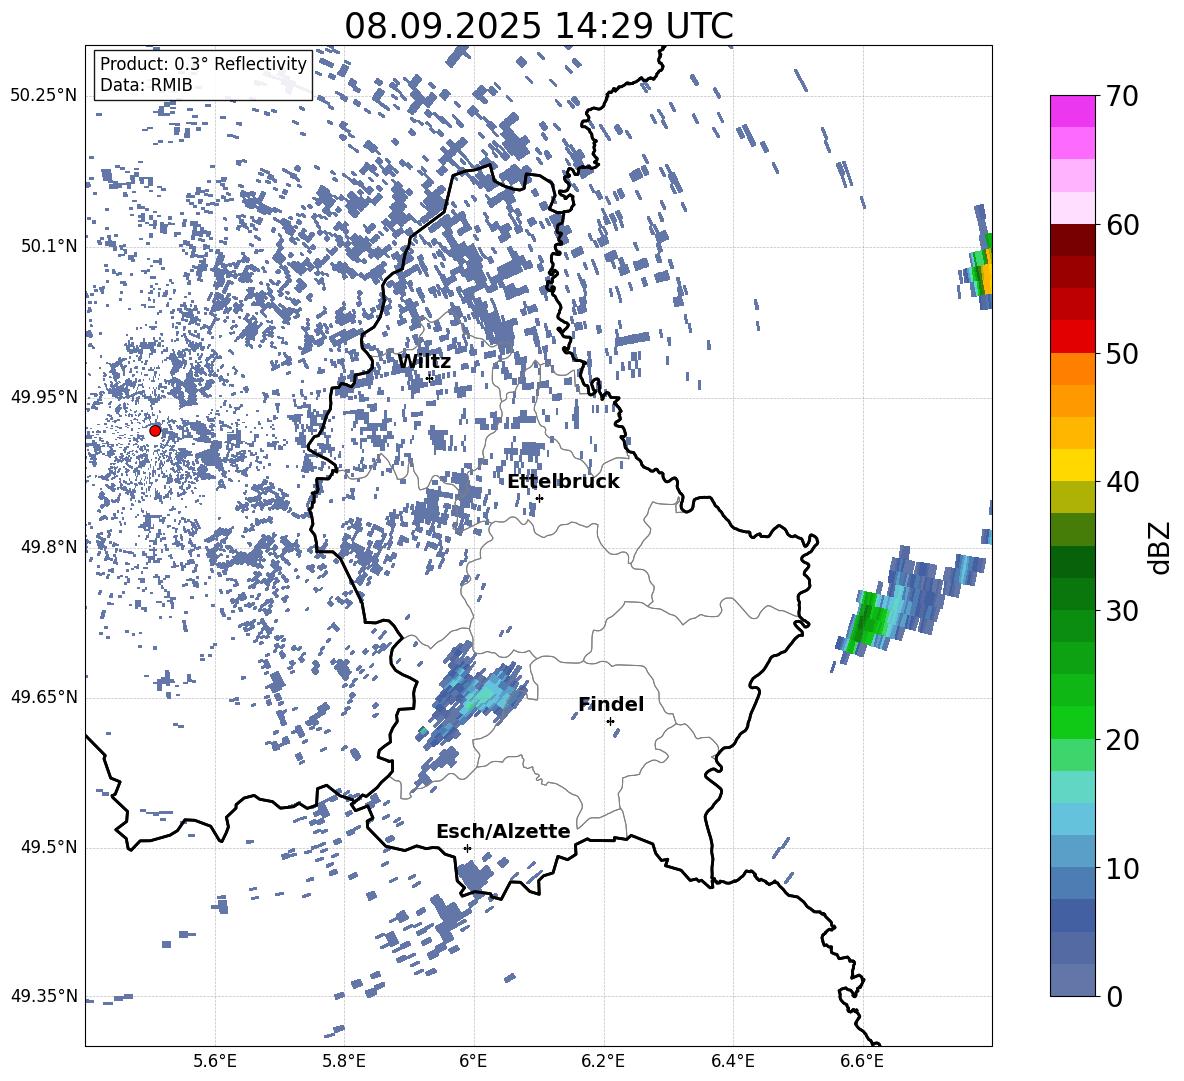Click the 49.35°N latitude label
This screenshot has height=1081, width=1184.
(44, 996)
